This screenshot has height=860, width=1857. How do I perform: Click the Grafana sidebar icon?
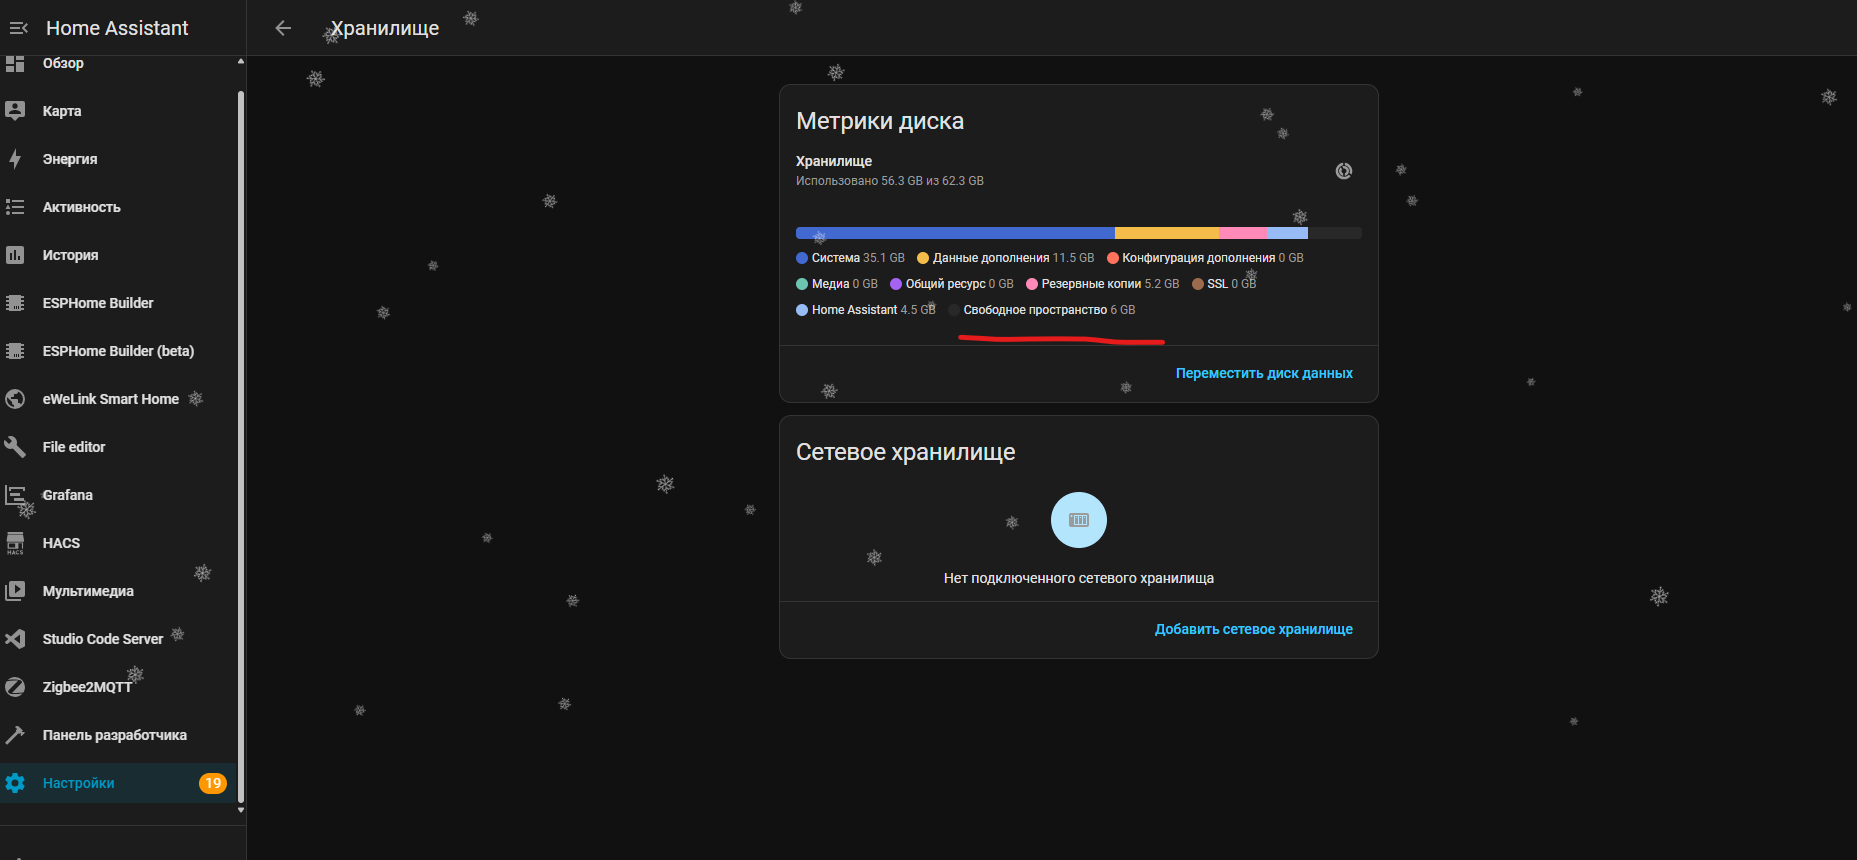tap(15, 495)
